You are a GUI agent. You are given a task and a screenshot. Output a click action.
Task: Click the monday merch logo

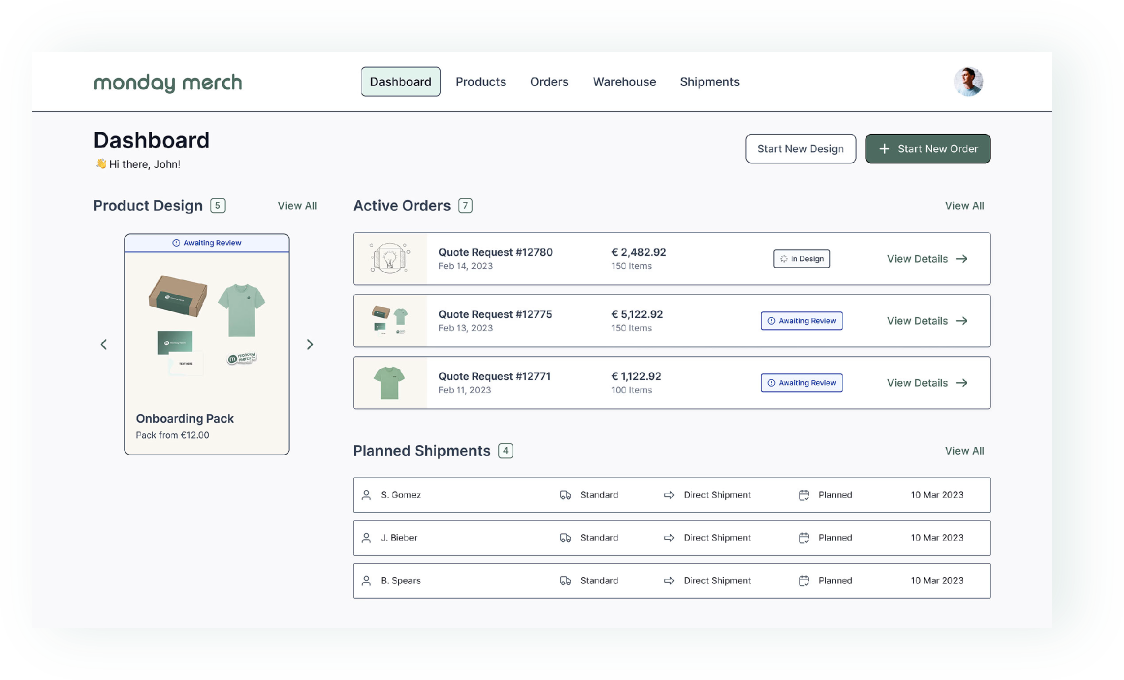pos(167,83)
